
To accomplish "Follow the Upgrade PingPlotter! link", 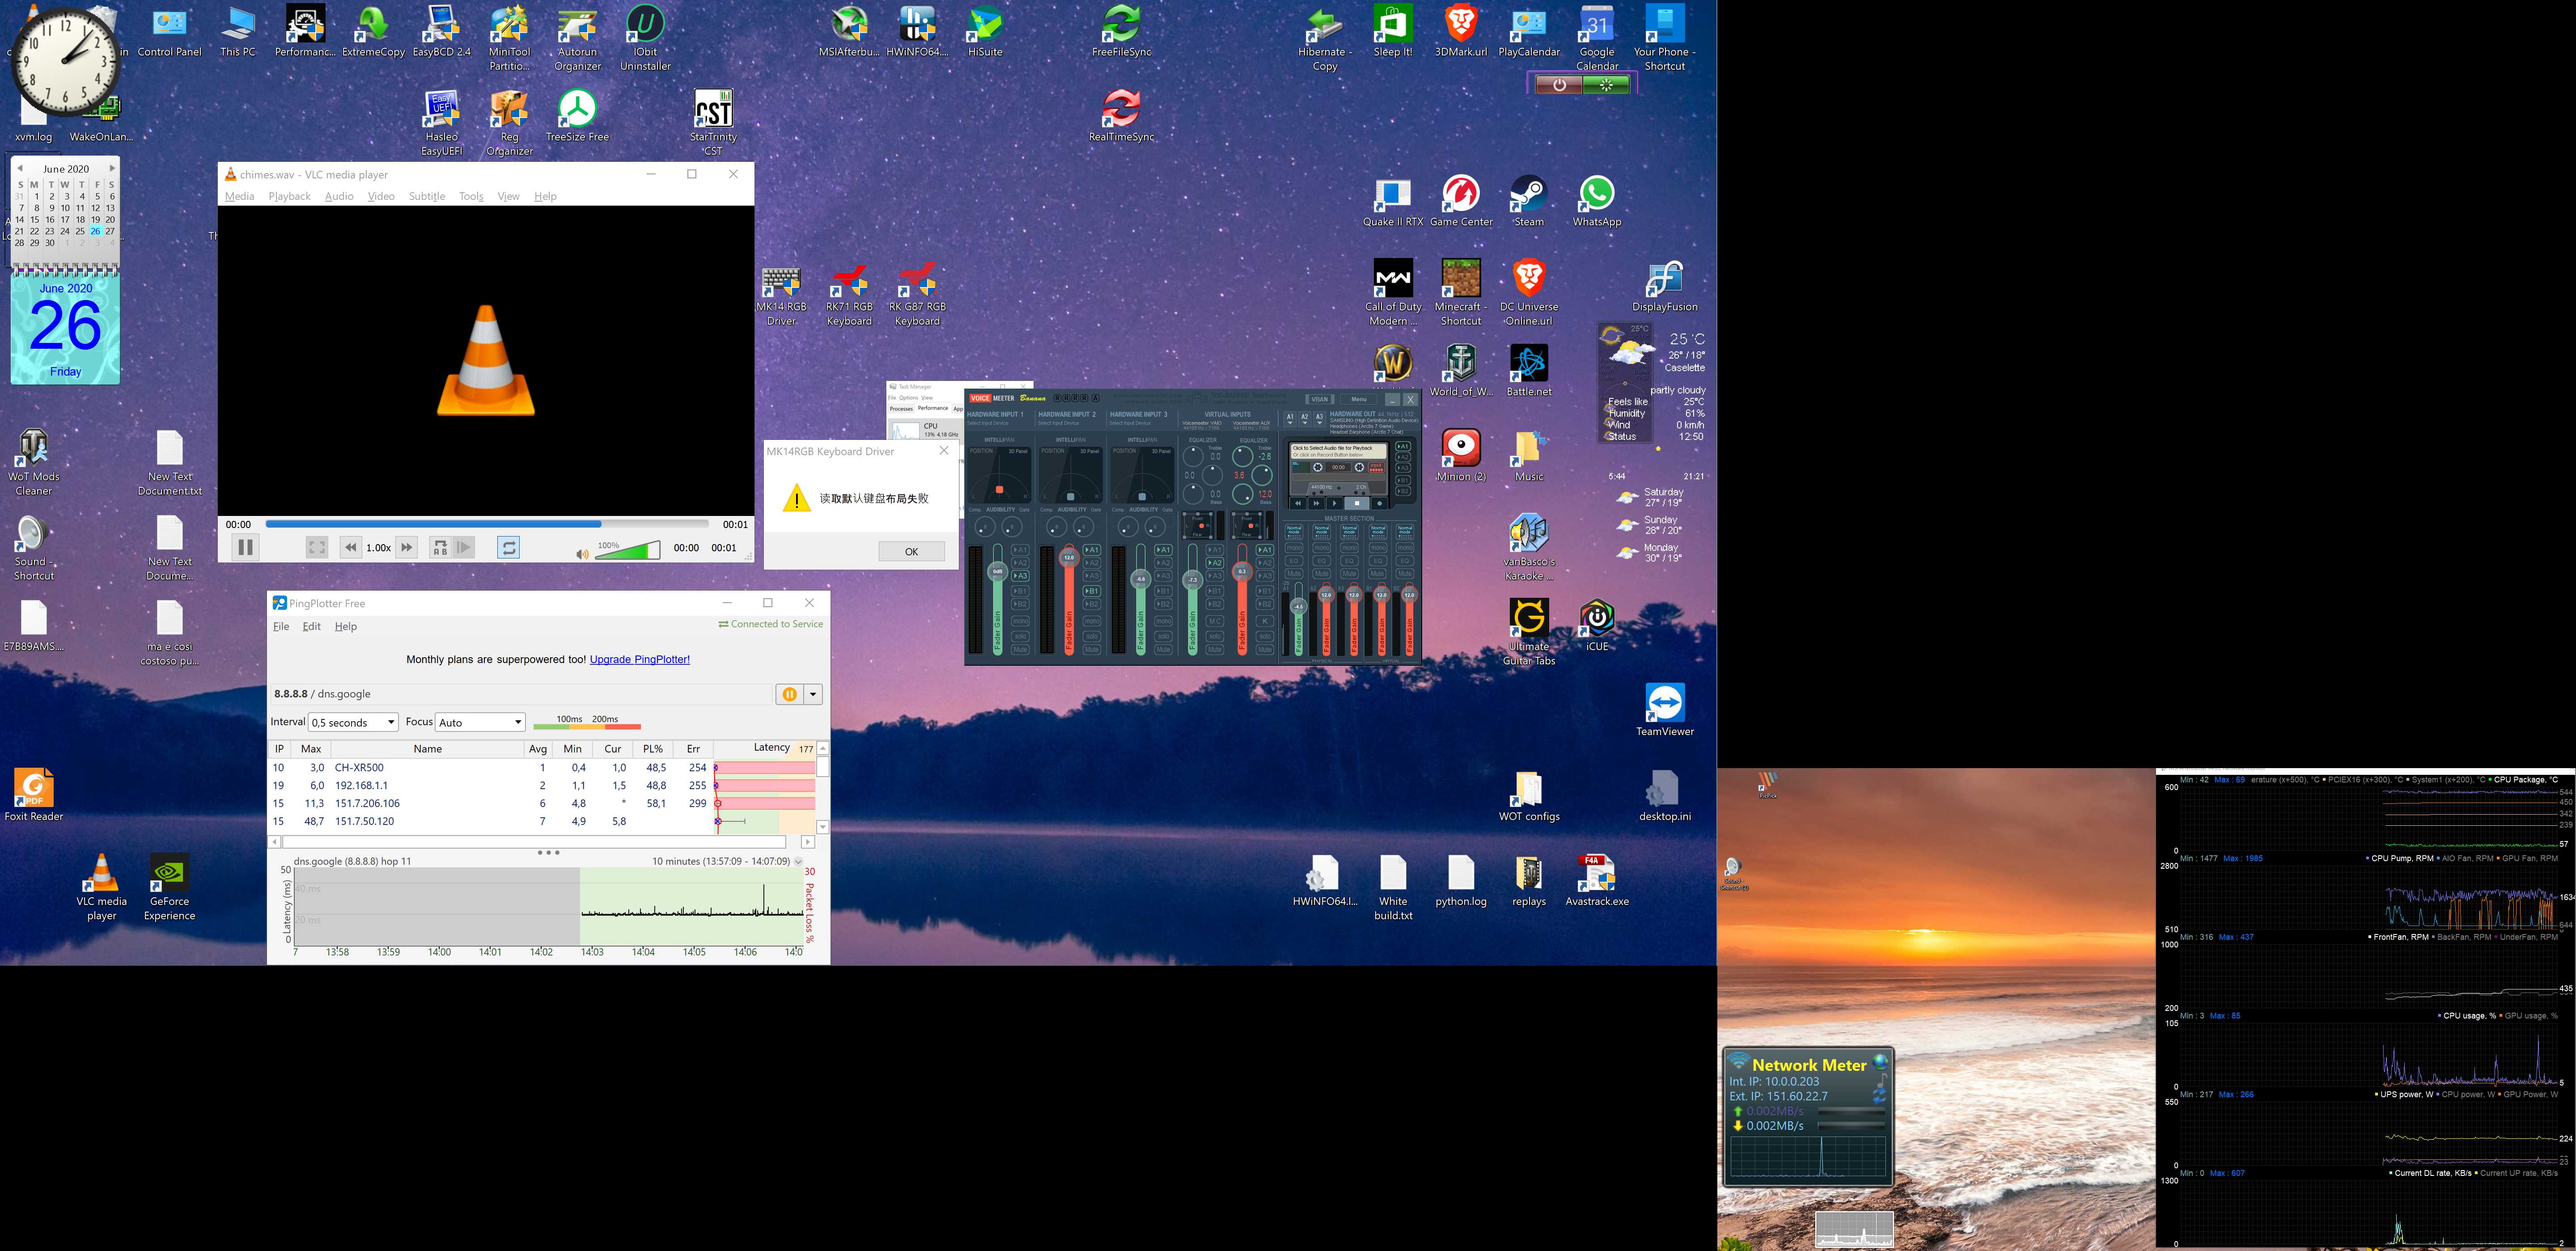I will pos(639,660).
